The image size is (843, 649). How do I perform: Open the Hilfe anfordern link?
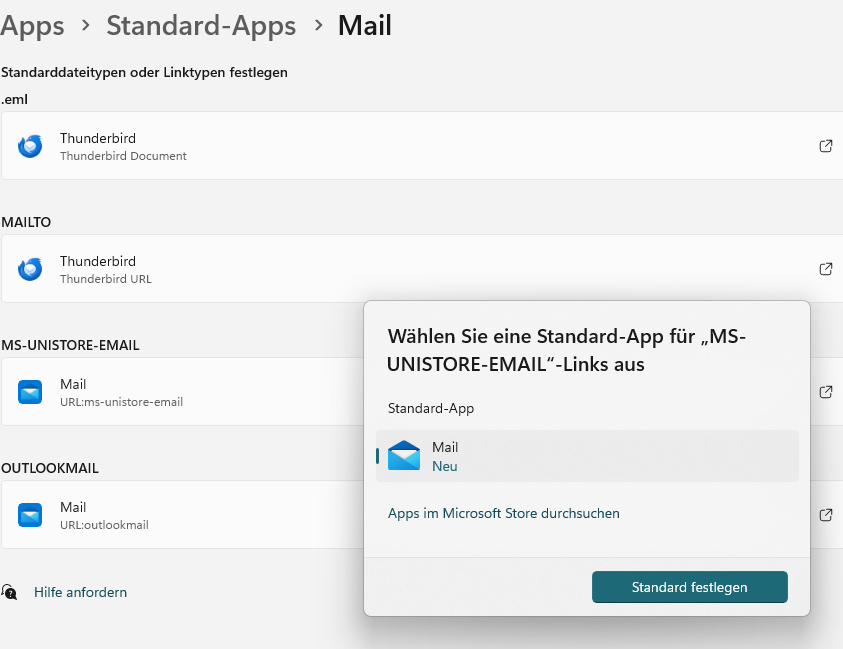[x=80, y=592]
